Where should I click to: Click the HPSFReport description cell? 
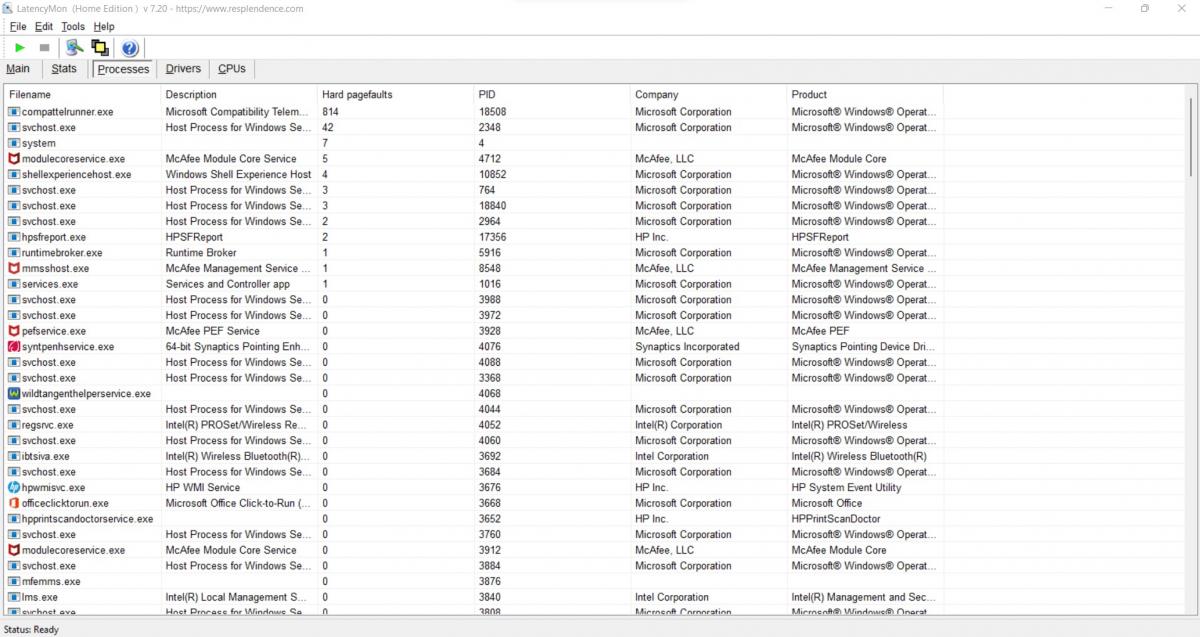pos(194,237)
